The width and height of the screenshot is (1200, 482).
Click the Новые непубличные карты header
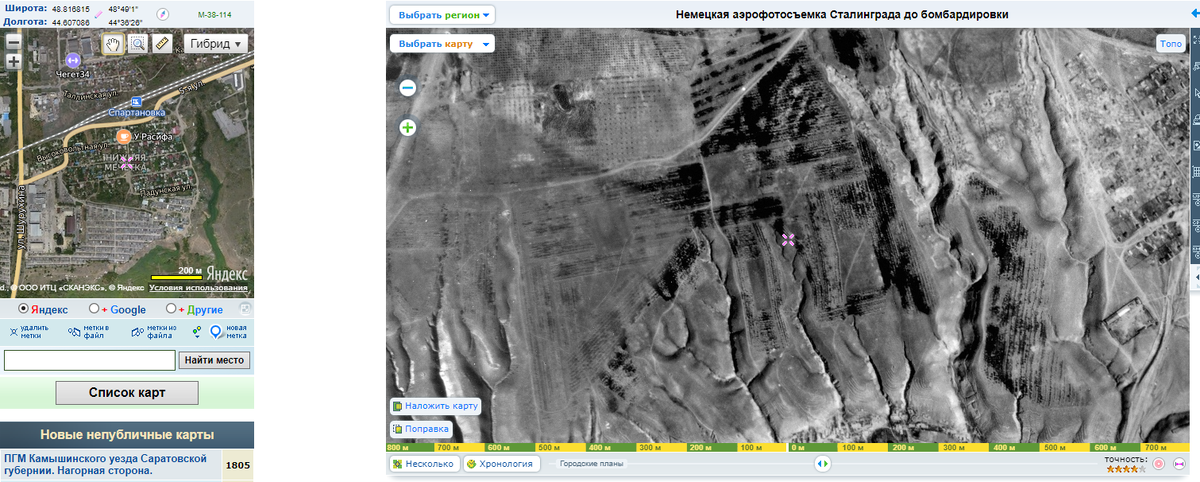(x=127, y=435)
